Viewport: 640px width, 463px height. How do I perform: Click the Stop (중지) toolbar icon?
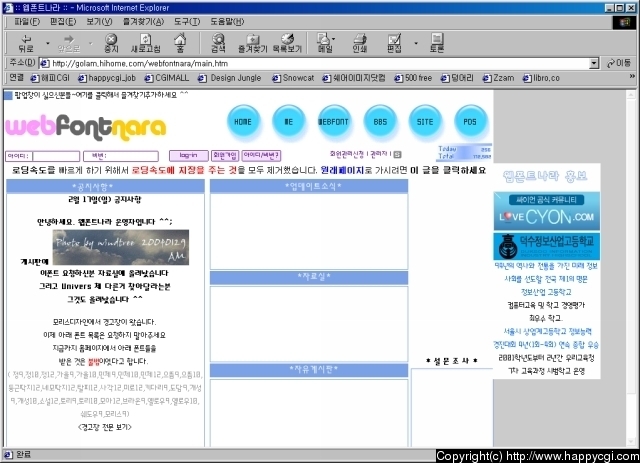111,43
